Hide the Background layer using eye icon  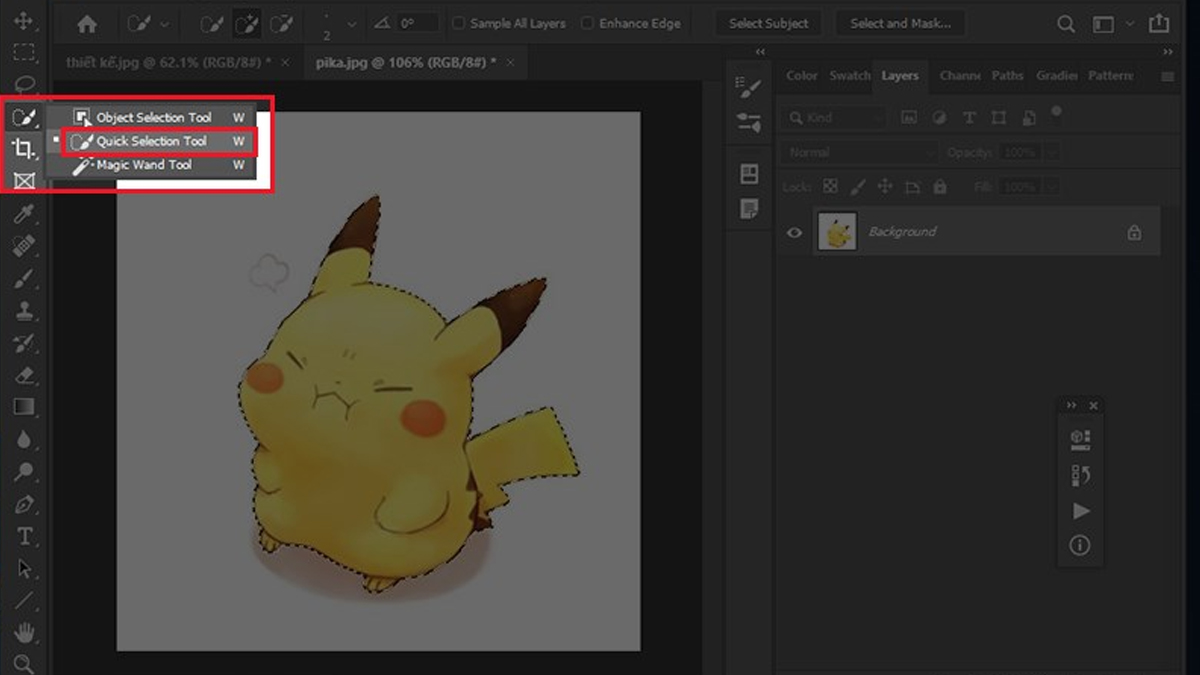(x=794, y=232)
